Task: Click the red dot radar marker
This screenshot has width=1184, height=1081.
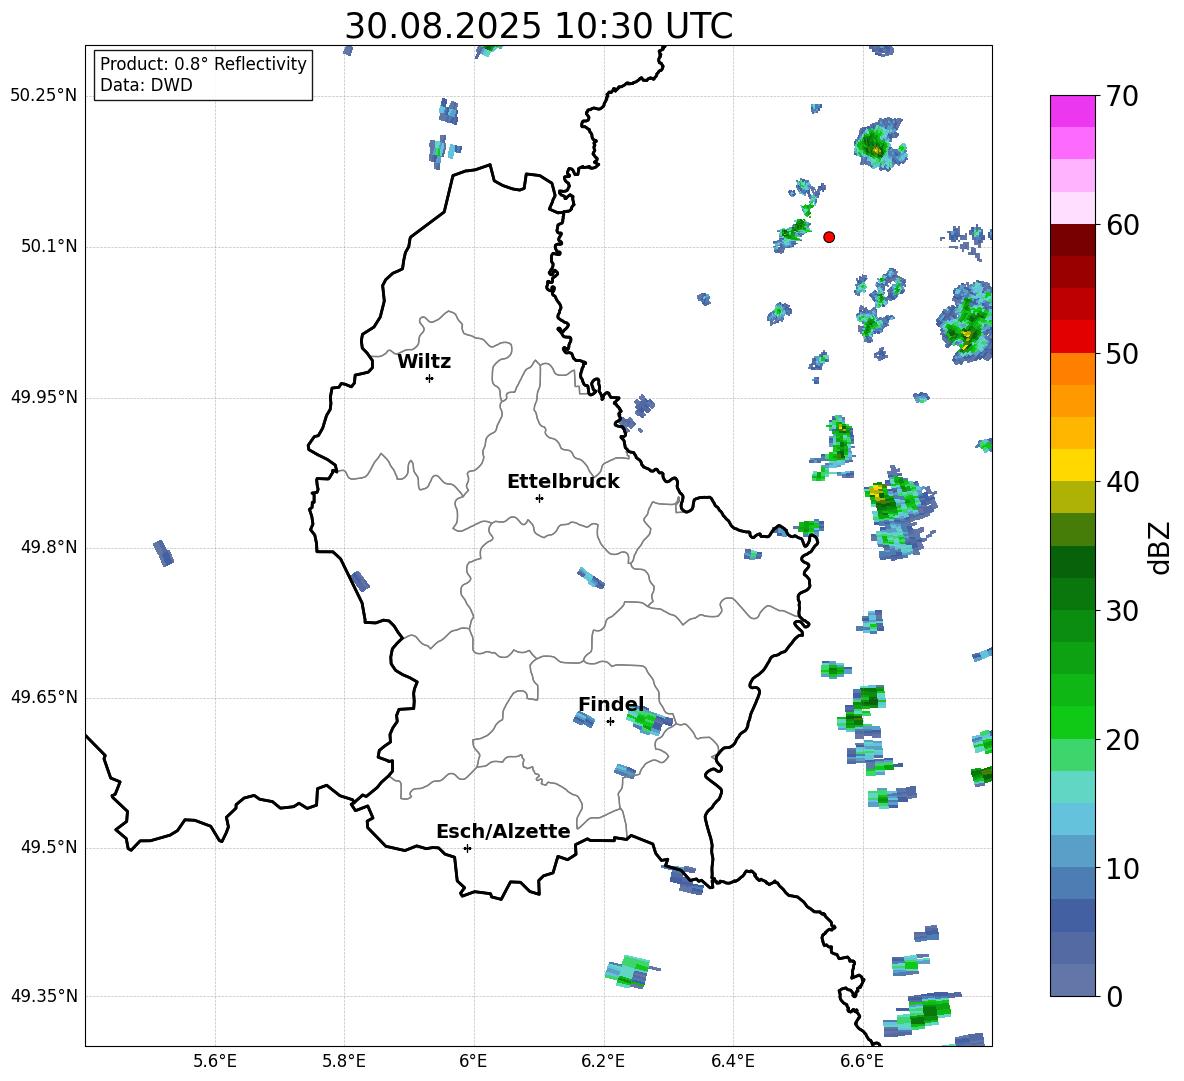Action: click(829, 237)
